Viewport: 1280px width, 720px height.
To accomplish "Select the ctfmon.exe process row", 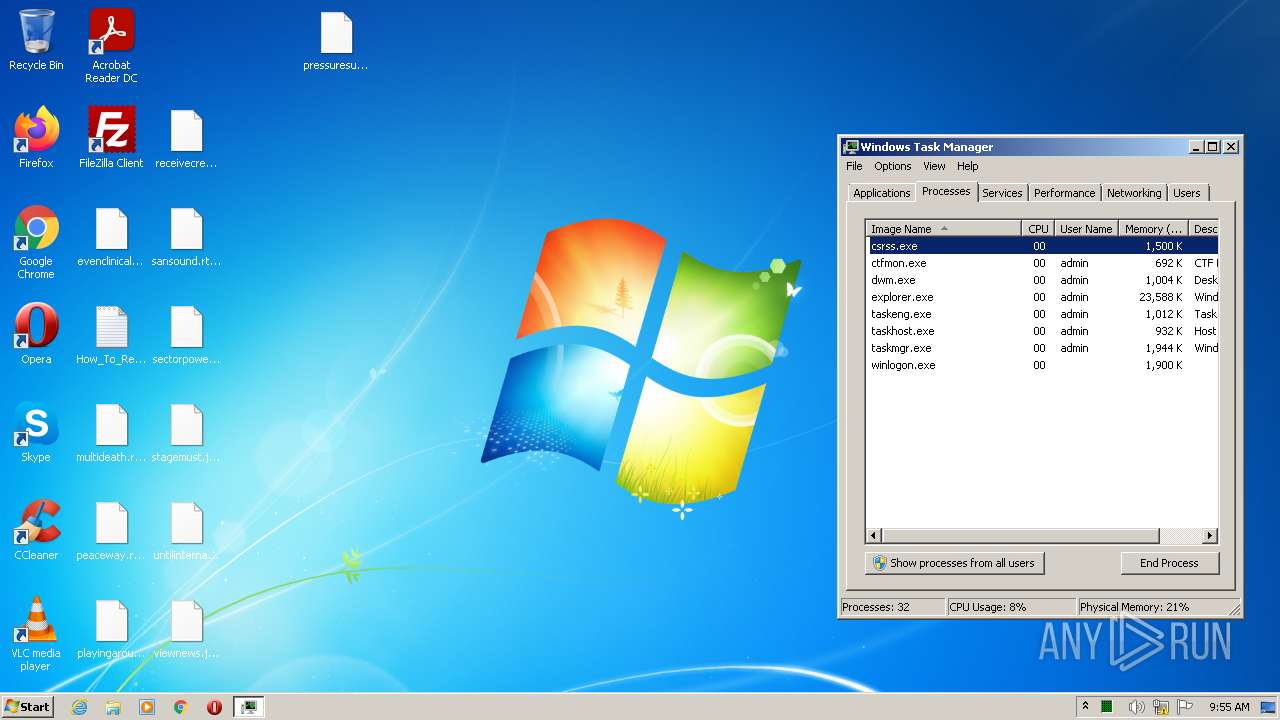I will tap(1042, 263).
